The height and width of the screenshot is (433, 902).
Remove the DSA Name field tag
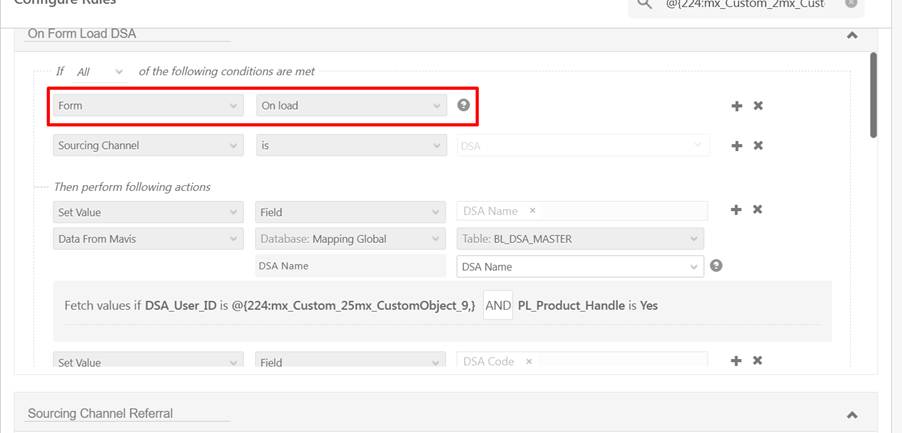click(532, 211)
